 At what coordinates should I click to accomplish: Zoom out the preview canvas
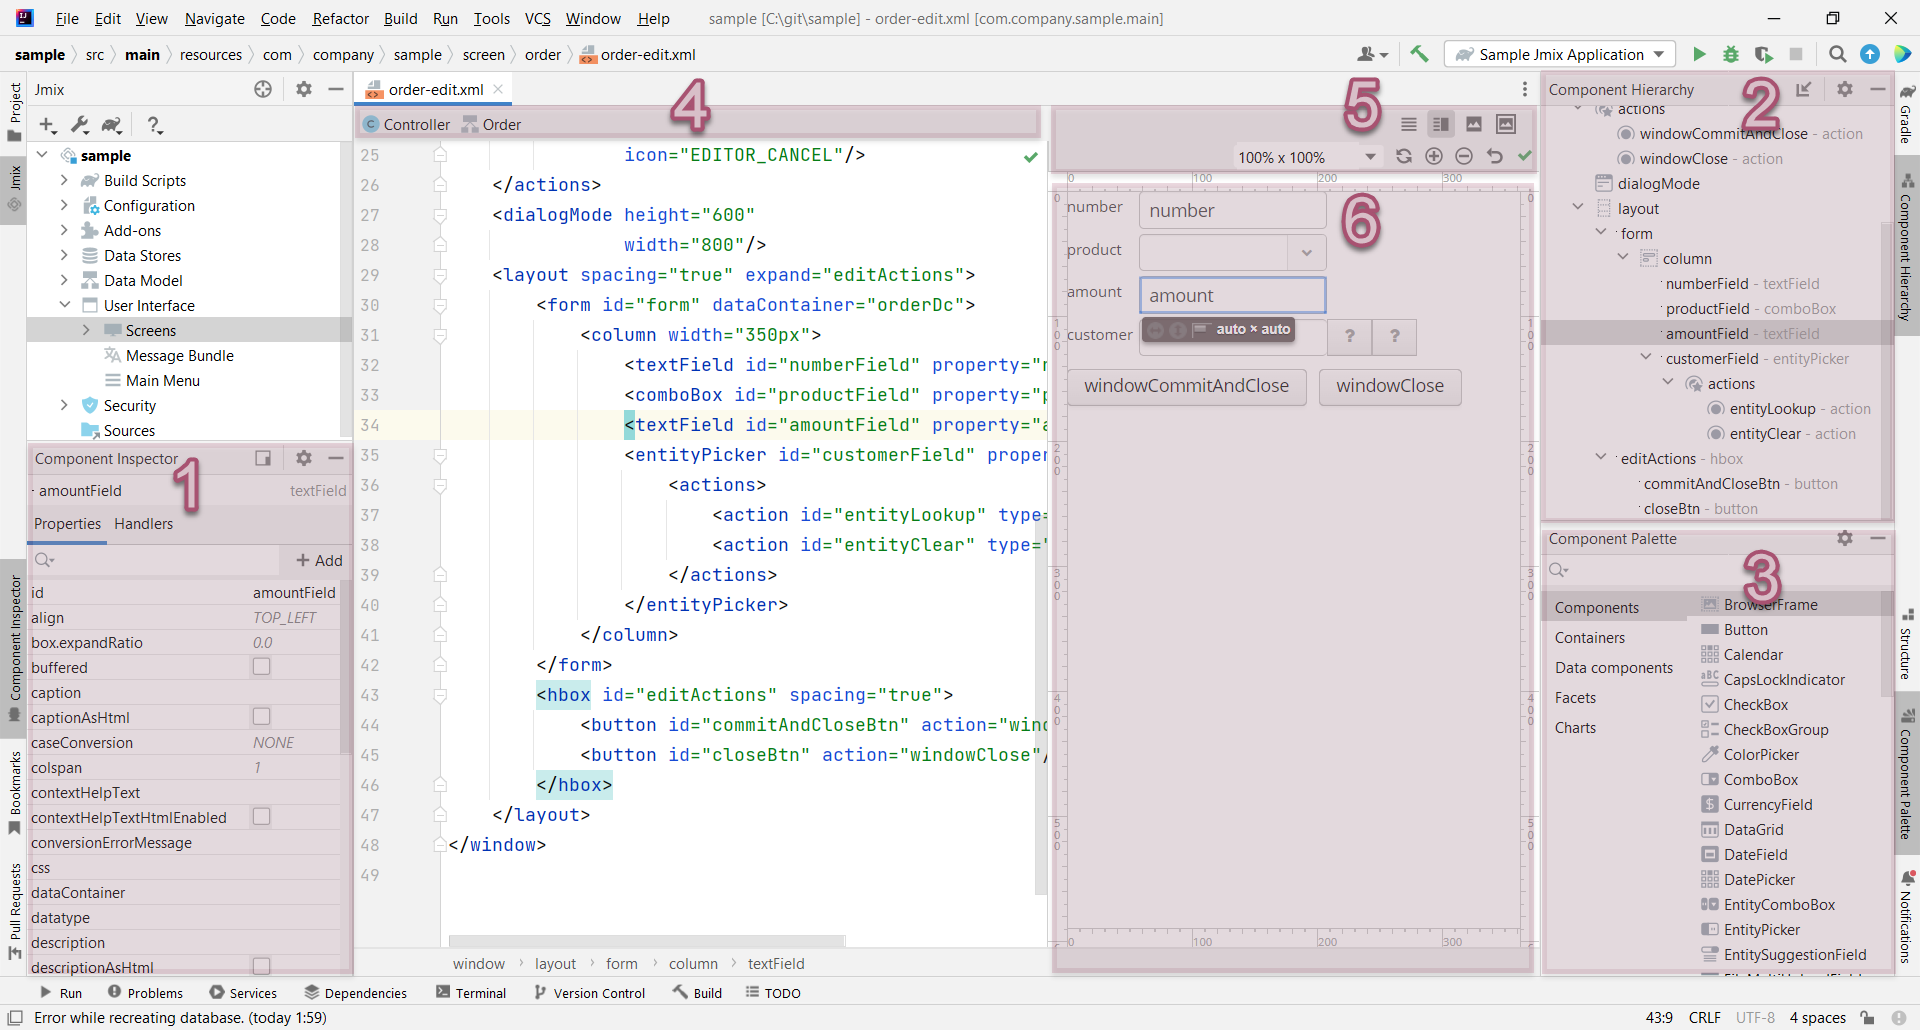(x=1464, y=156)
